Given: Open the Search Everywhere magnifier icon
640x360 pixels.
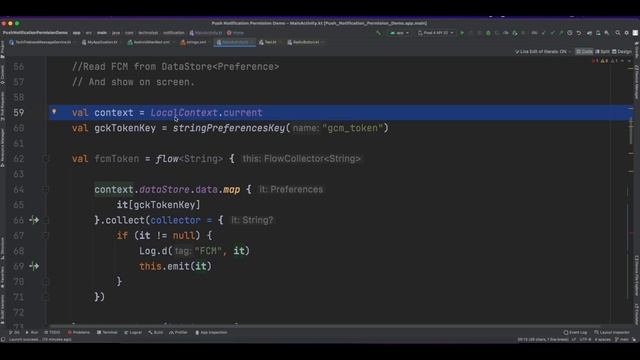Looking at the screenshot, I should click(x=618, y=33).
